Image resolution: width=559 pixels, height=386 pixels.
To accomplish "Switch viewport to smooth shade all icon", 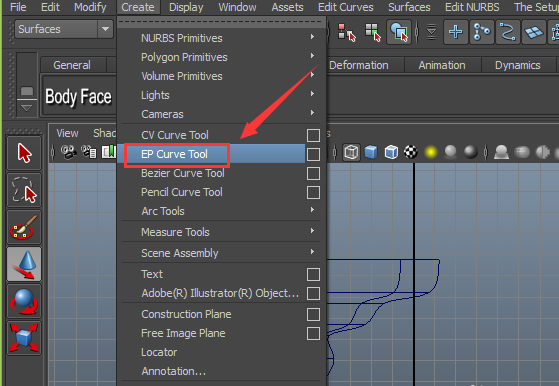I will click(371, 152).
